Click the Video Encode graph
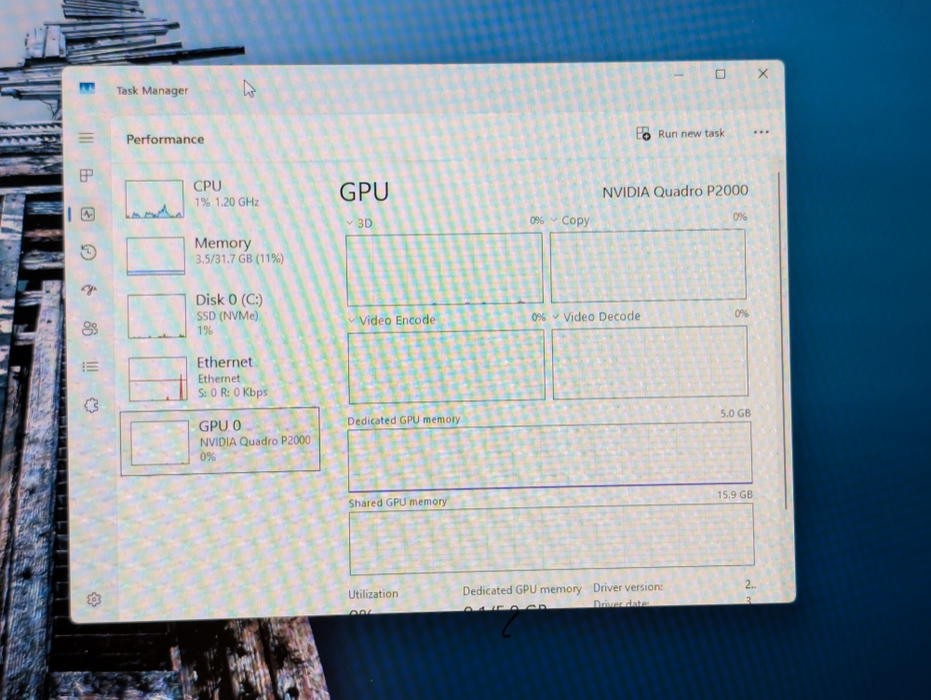The width and height of the screenshot is (931, 700). pyautogui.click(x=446, y=366)
